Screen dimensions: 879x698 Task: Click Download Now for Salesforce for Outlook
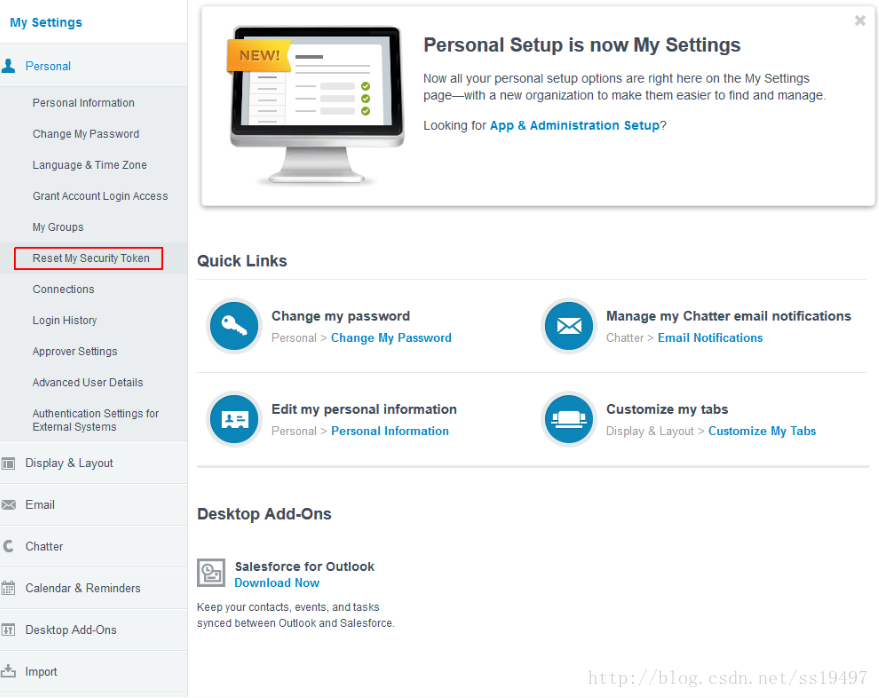(277, 583)
